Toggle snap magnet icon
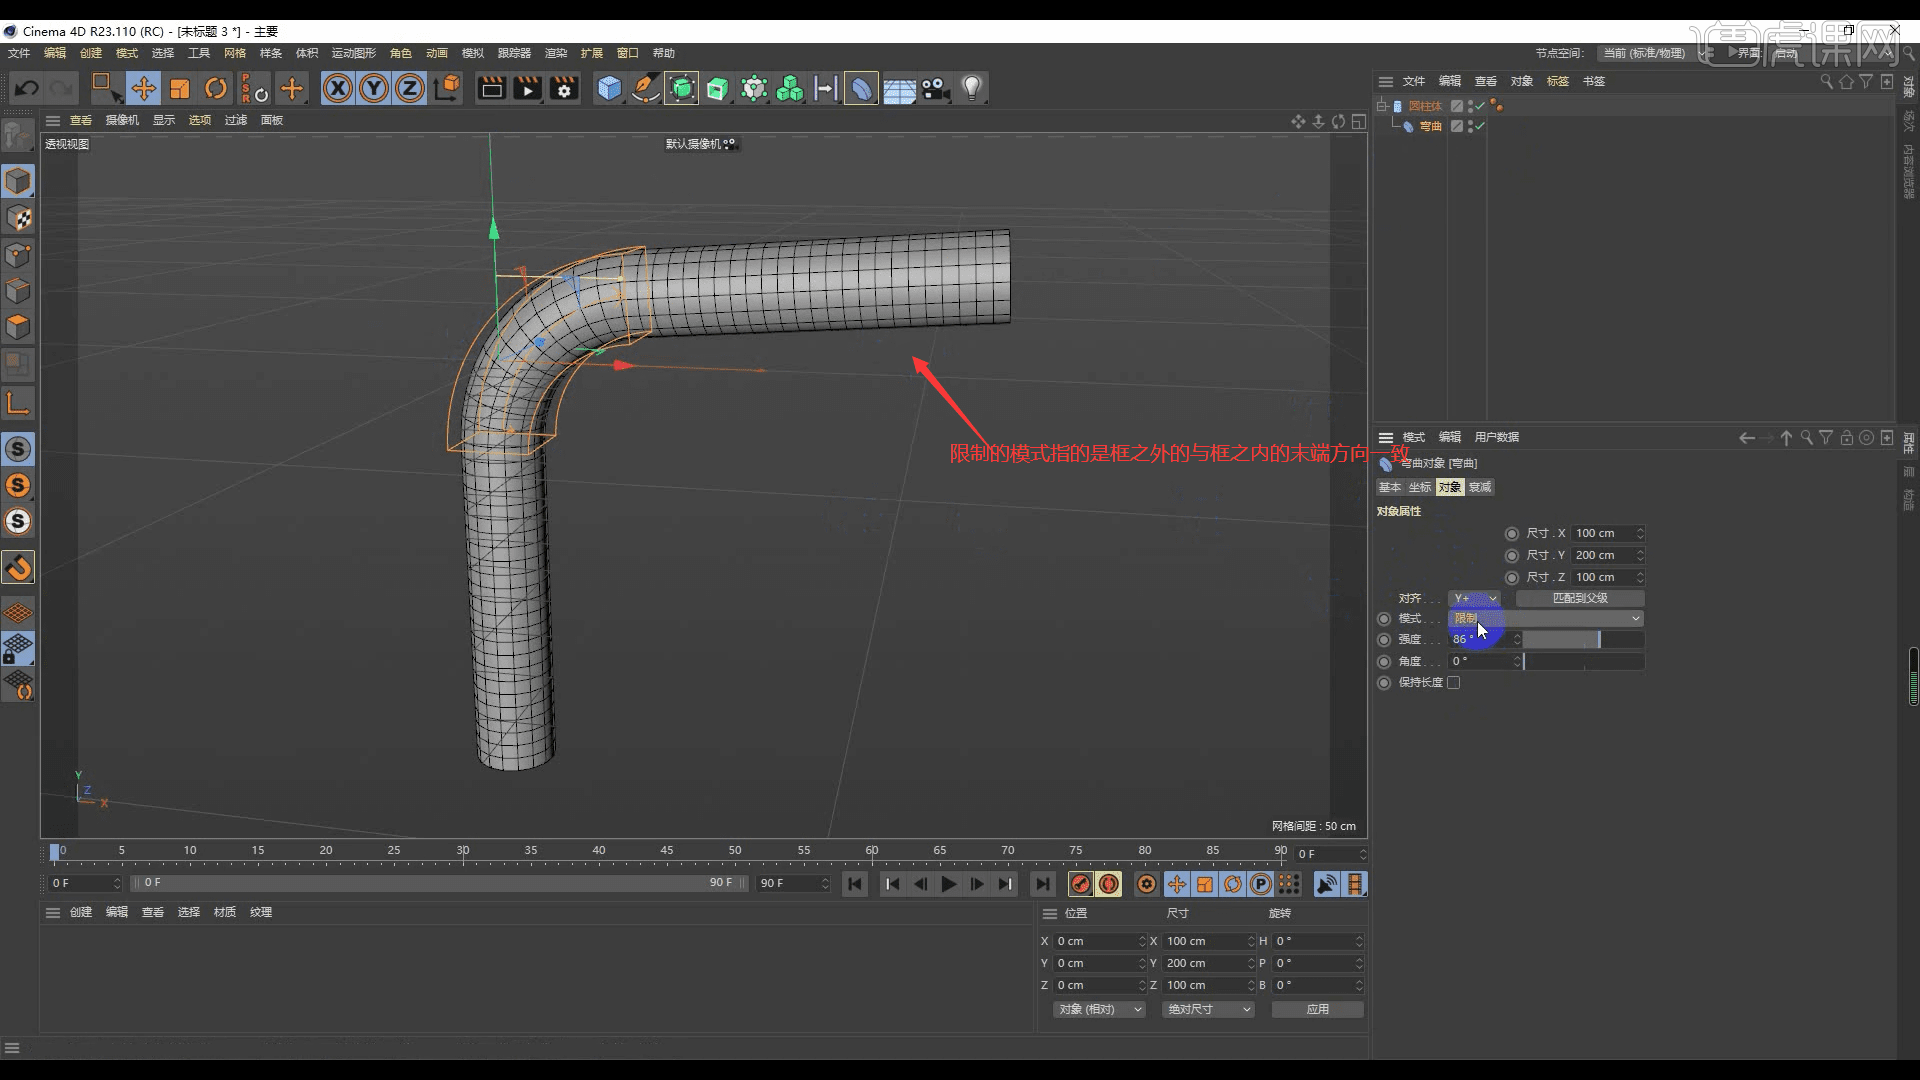The image size is (1920, 1080). [x=18, y=568]
